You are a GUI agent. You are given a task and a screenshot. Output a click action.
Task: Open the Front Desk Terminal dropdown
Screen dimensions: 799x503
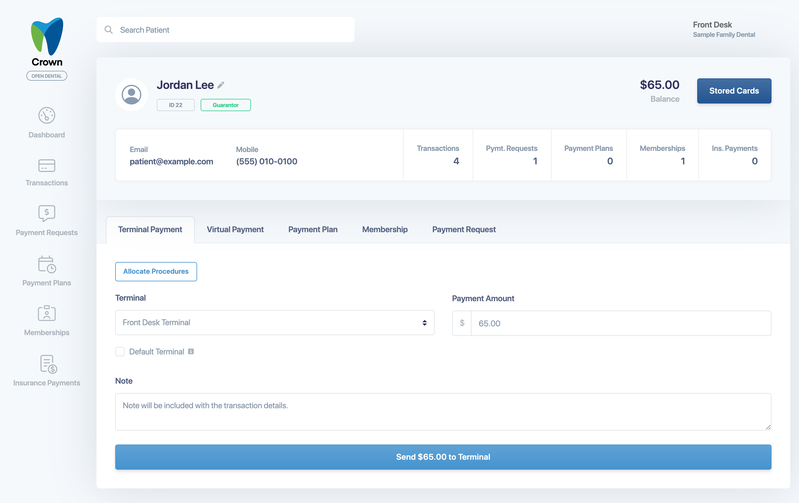275,323
